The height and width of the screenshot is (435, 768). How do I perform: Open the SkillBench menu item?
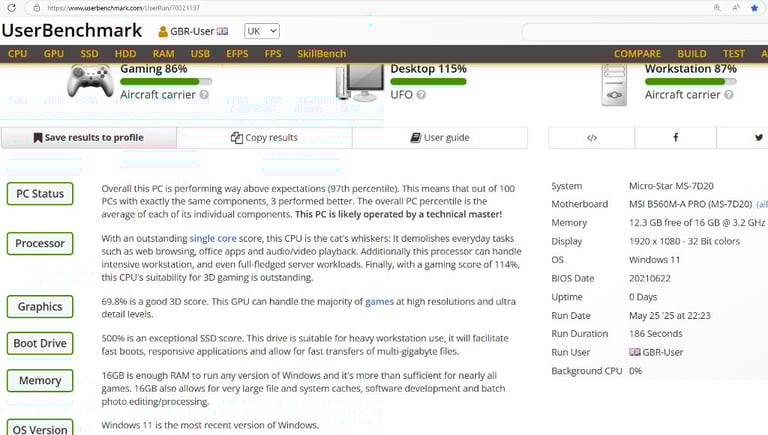click(x=321, y=54)
